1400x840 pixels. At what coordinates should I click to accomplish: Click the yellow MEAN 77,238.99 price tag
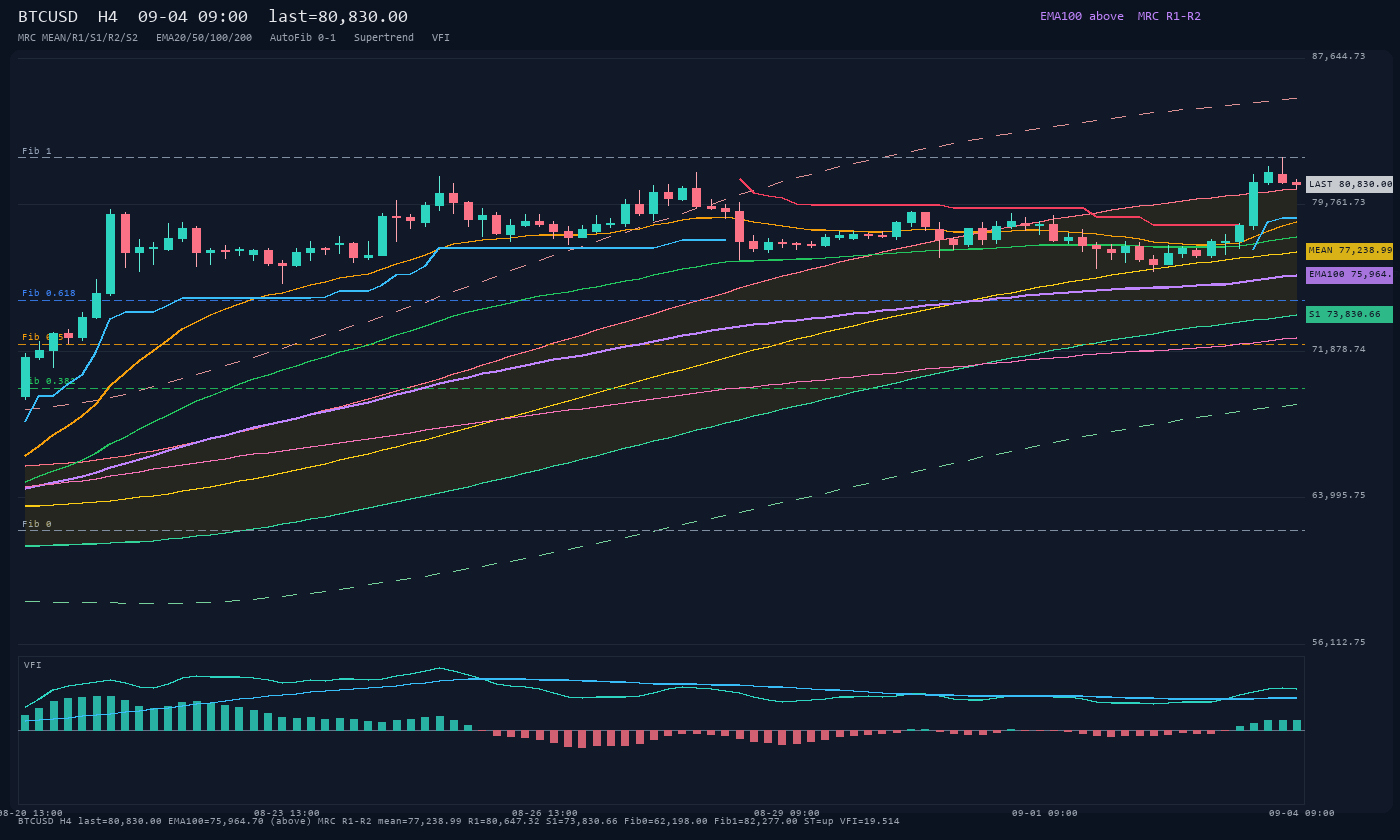tap(1350, 250)
